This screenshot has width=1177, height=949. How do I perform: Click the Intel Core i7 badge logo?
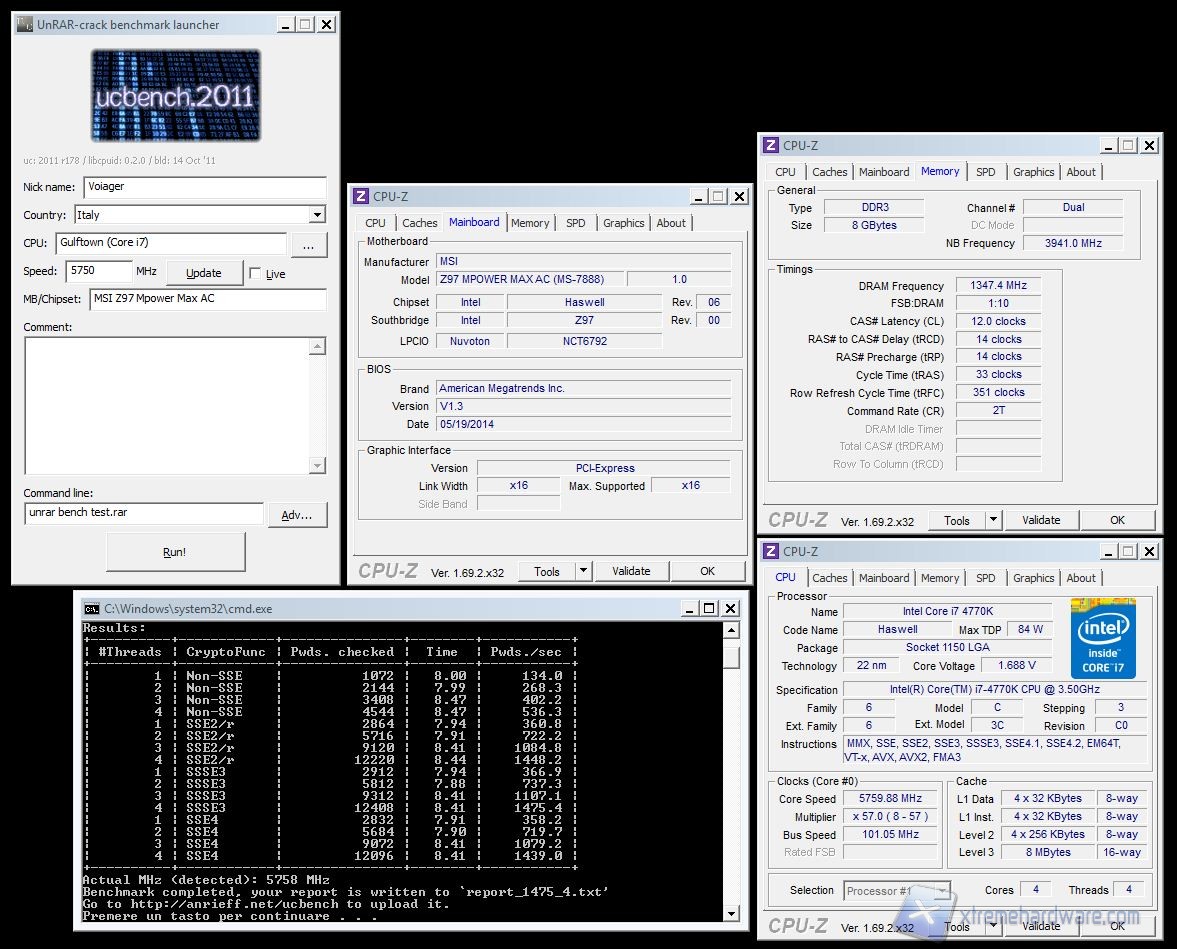pyautogui.click(x=1103, y=638)
